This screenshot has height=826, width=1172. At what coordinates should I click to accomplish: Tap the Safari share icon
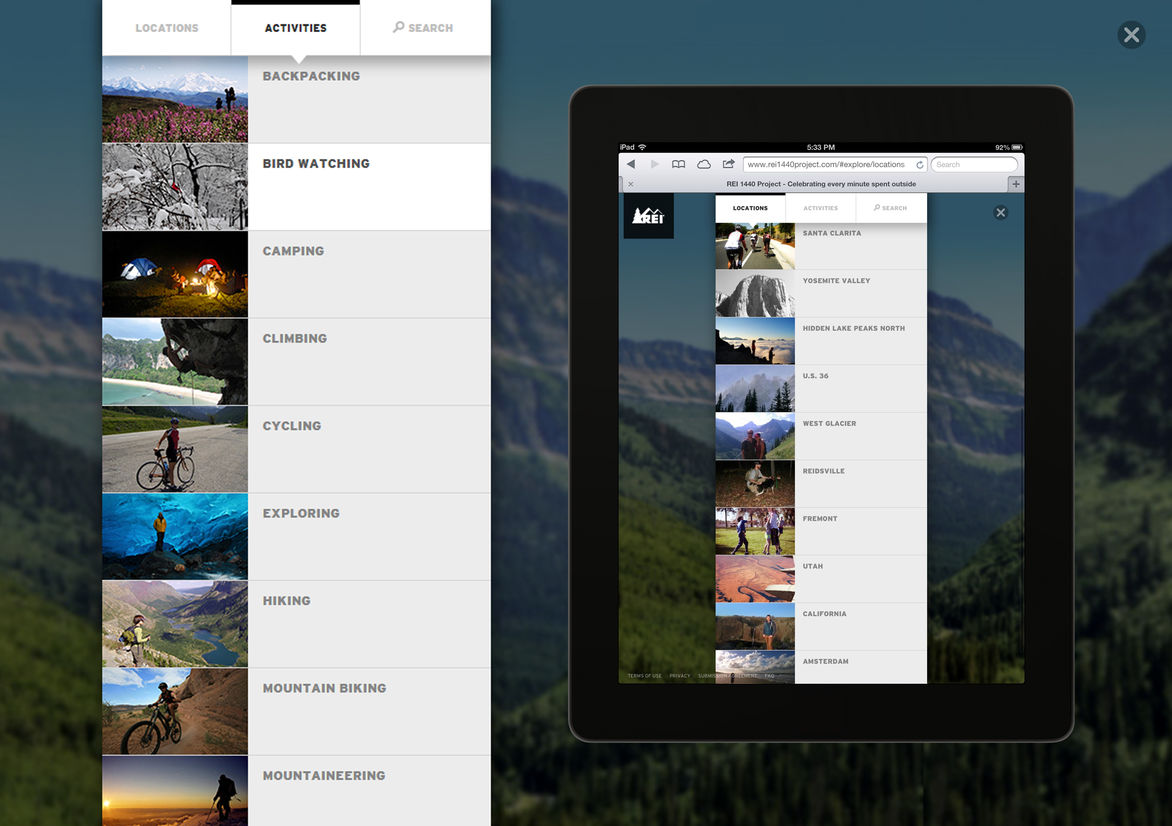click(729, 164)
